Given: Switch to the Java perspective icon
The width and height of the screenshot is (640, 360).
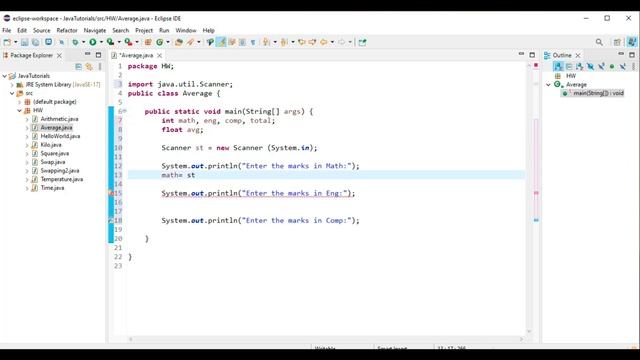Looking at the screenshot, I should click(x=632, y=42).
